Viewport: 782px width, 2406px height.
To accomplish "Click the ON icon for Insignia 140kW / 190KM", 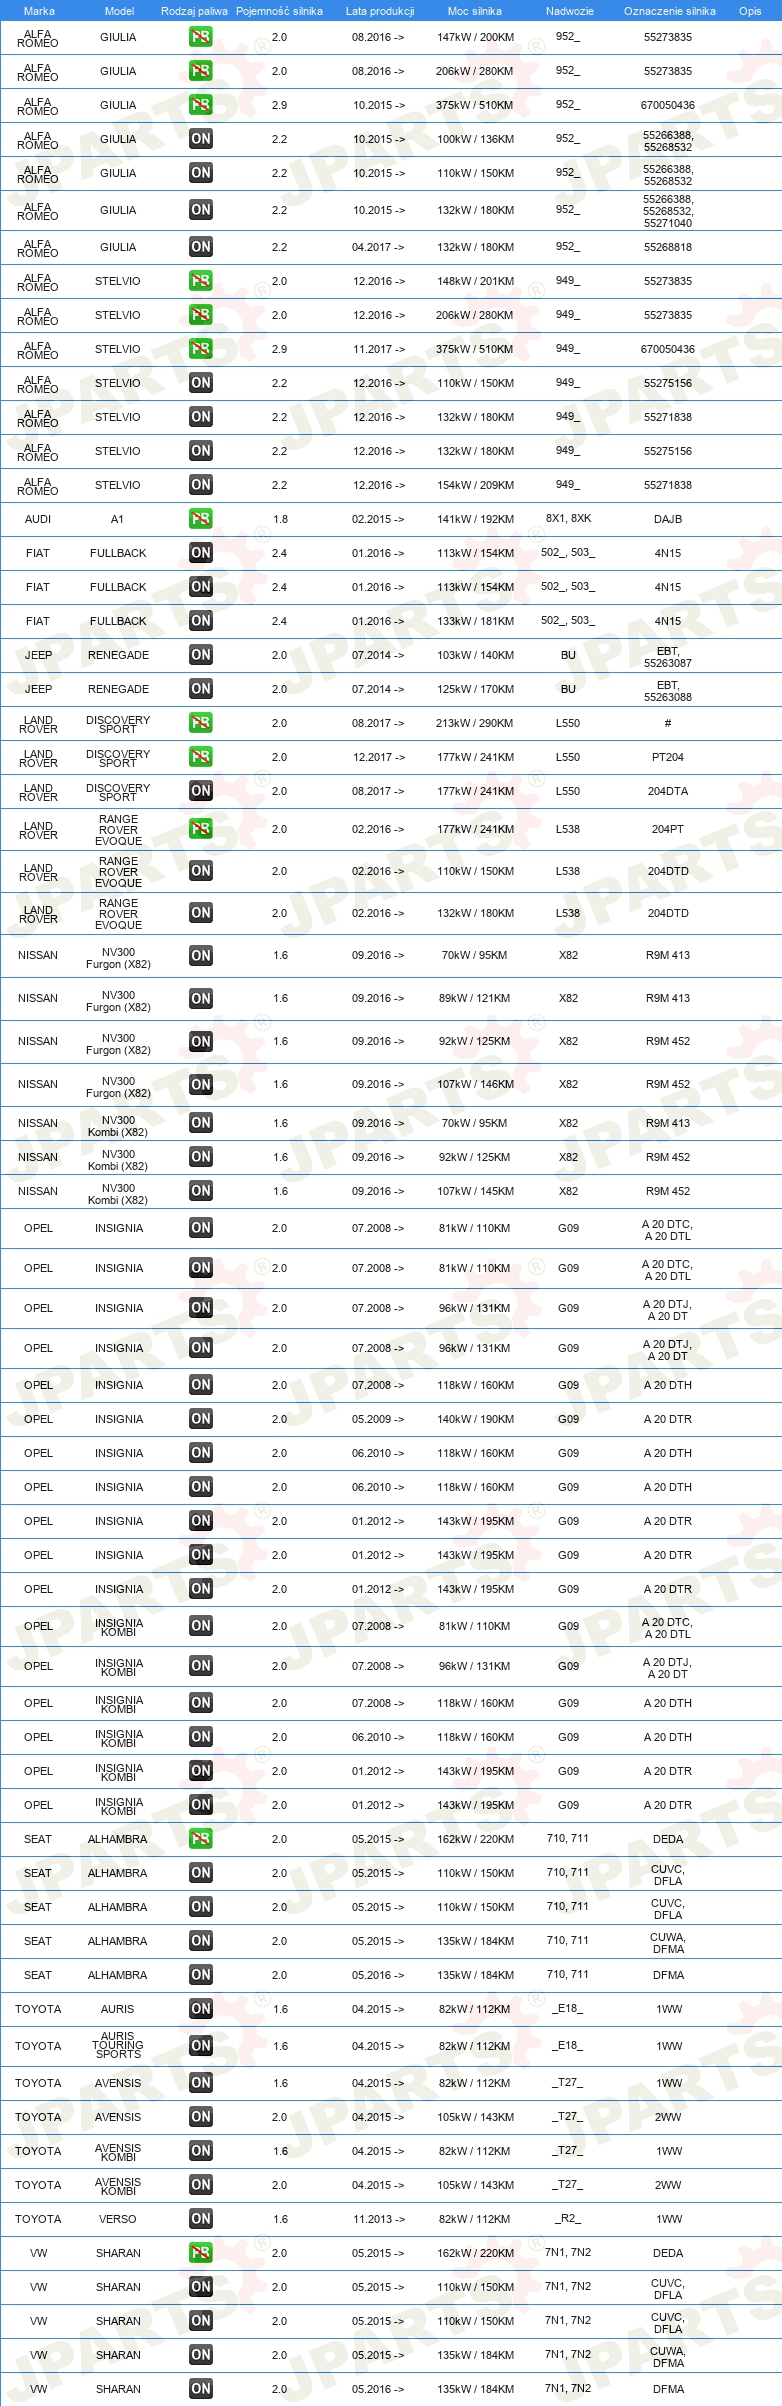I will [x=201, y=1419].
